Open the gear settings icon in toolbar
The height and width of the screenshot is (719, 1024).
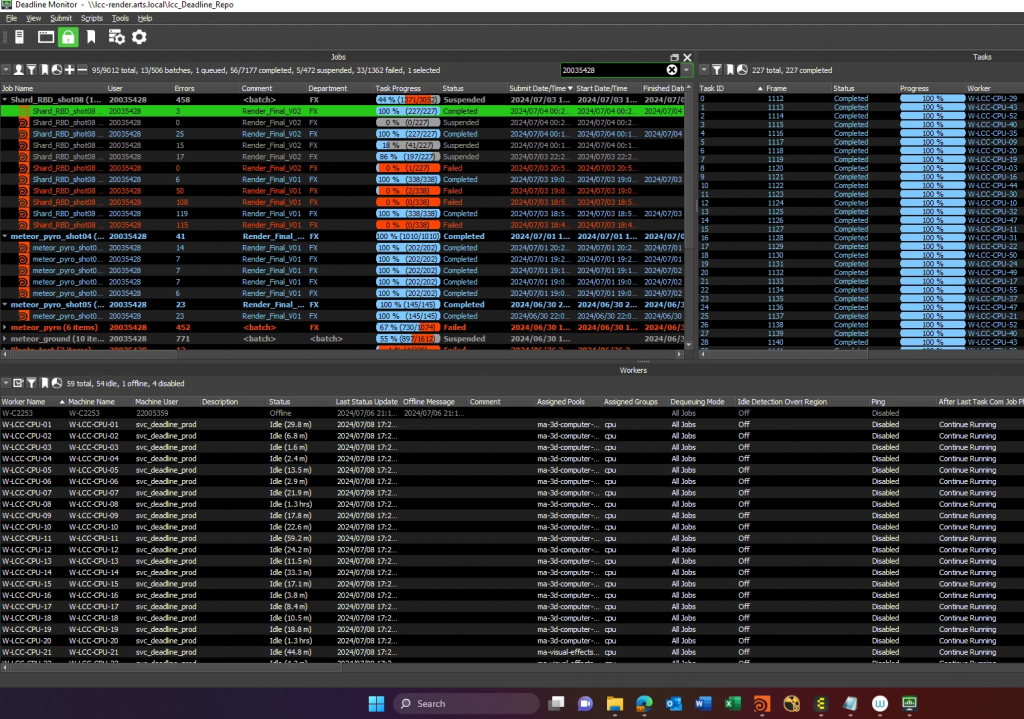click(139, 37)
